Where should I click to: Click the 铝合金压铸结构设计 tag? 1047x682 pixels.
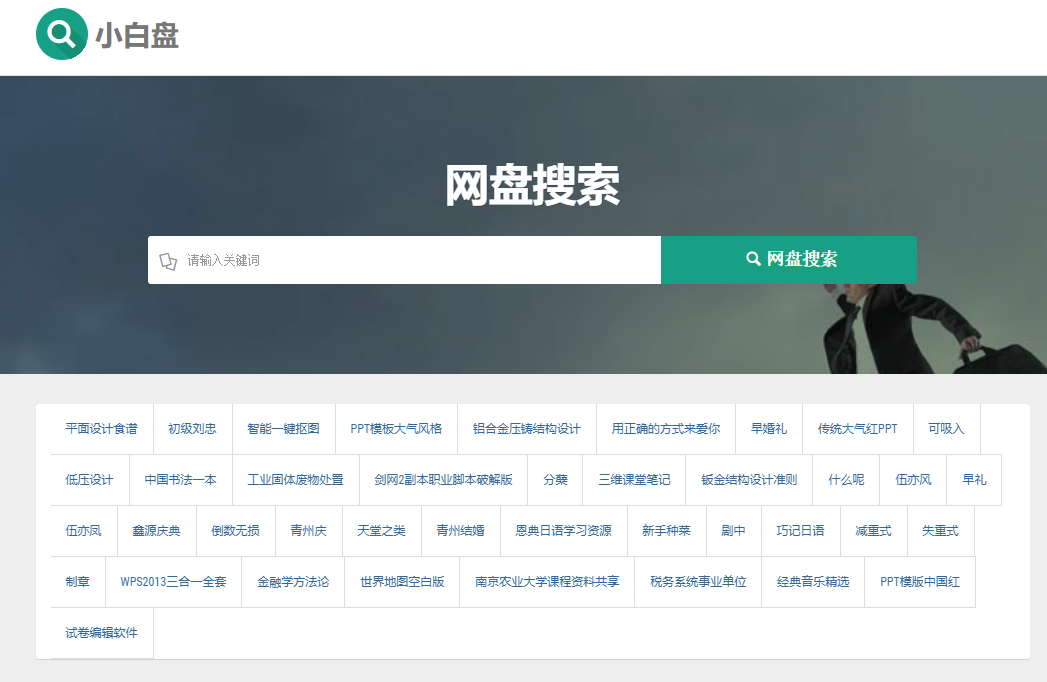tap(526, 429)
